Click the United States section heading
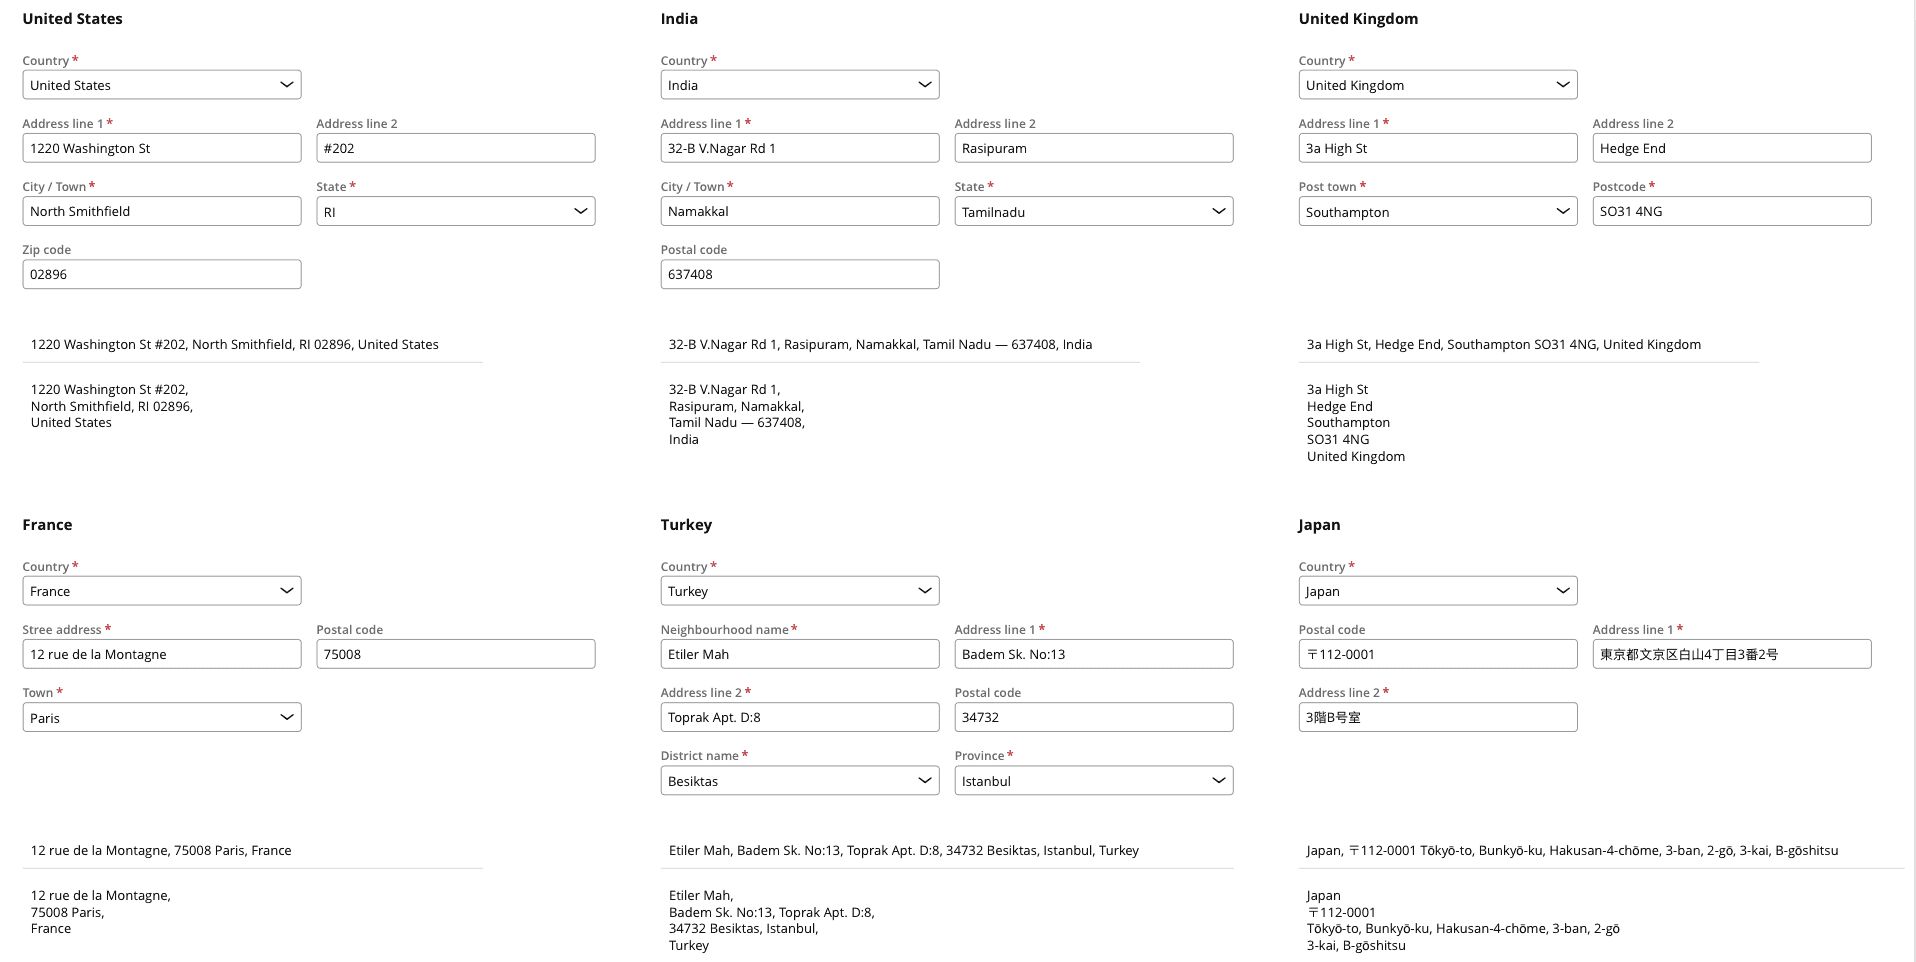The width and height of the screenshot is (1916, 962). (x=73, y=19)
